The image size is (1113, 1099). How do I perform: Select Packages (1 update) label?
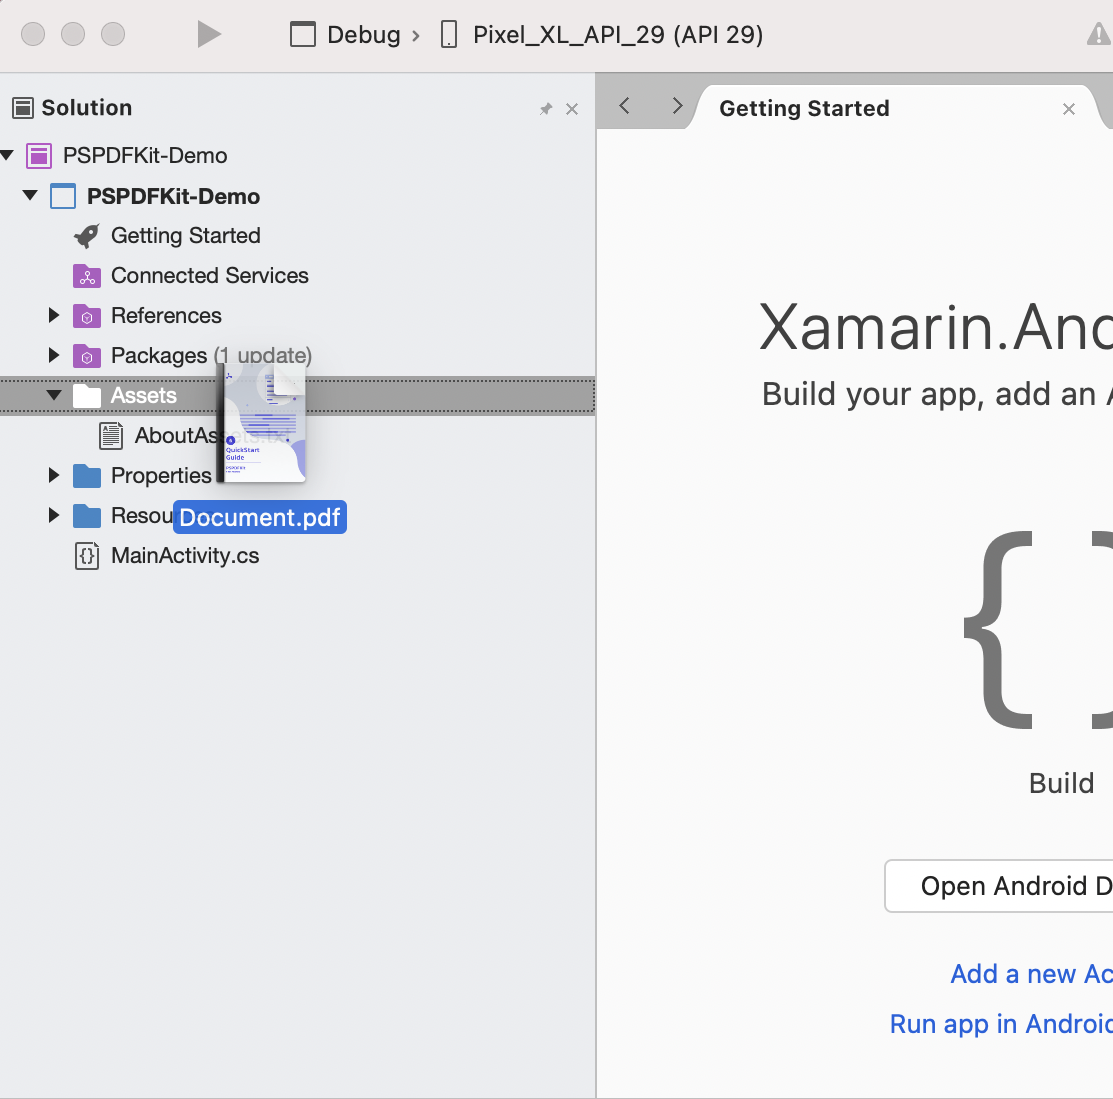(212, 355)
